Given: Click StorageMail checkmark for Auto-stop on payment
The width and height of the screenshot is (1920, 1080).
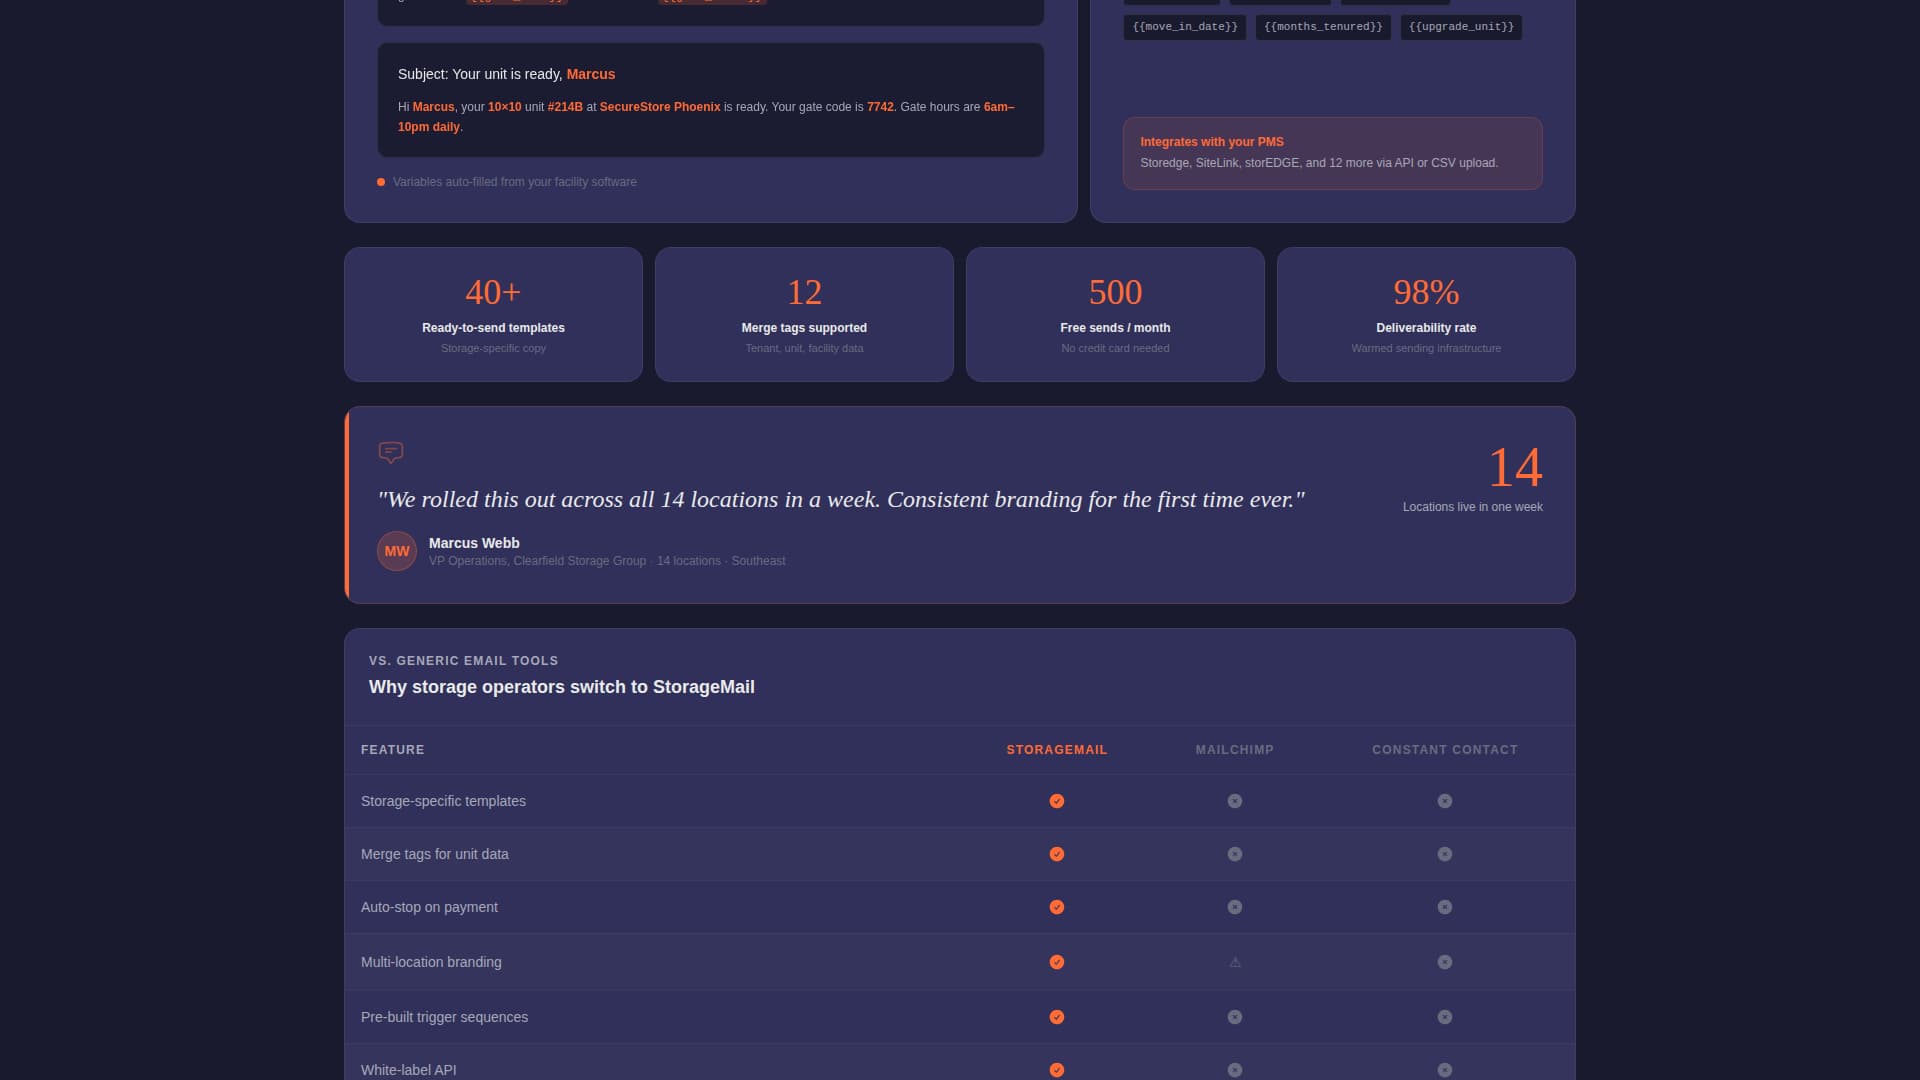Looking at the screenshot, I should pyautogui.click(x=1057, y=907).
